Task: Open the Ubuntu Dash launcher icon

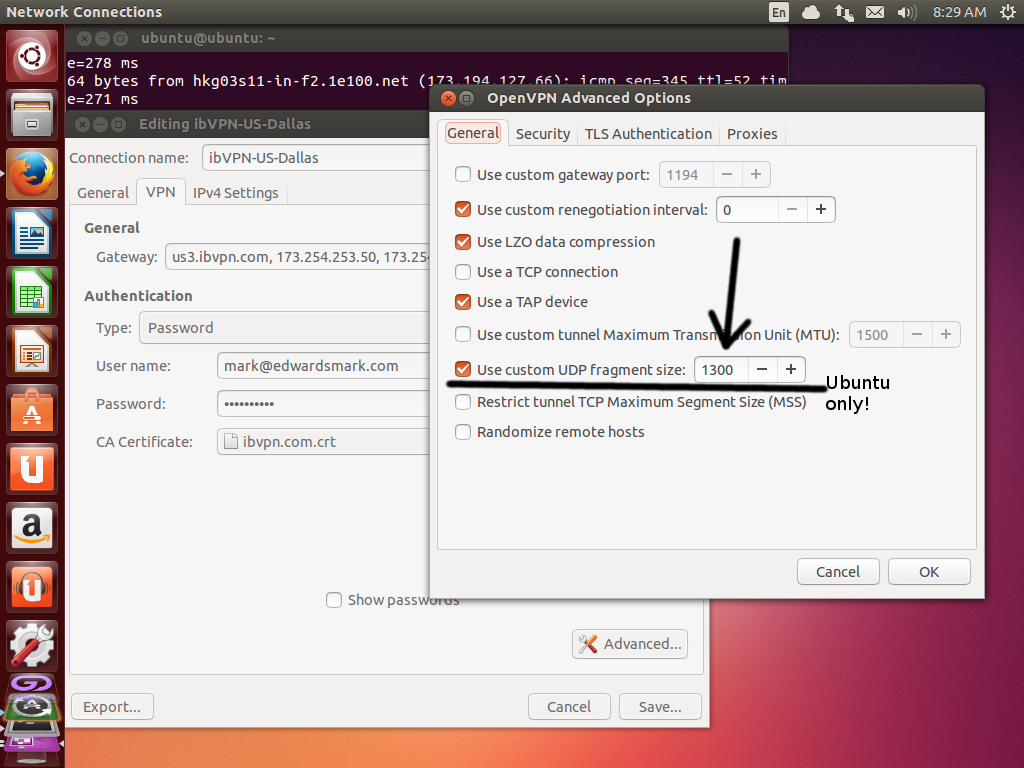Action: pos(32,56)
